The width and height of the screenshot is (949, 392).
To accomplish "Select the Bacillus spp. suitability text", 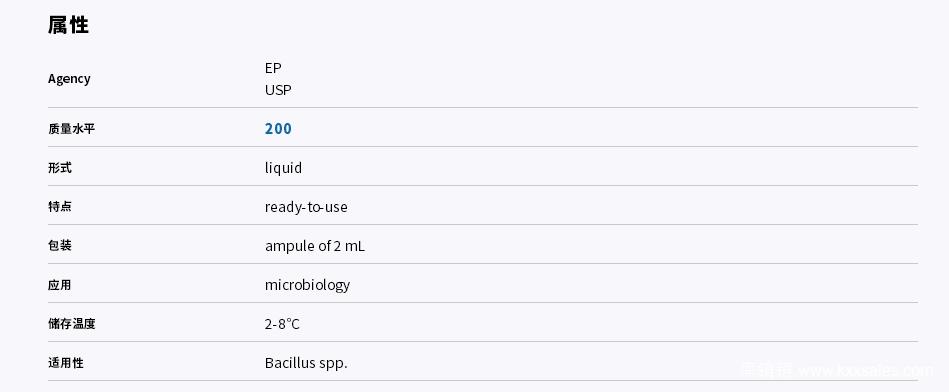I will tap(306, 363).
